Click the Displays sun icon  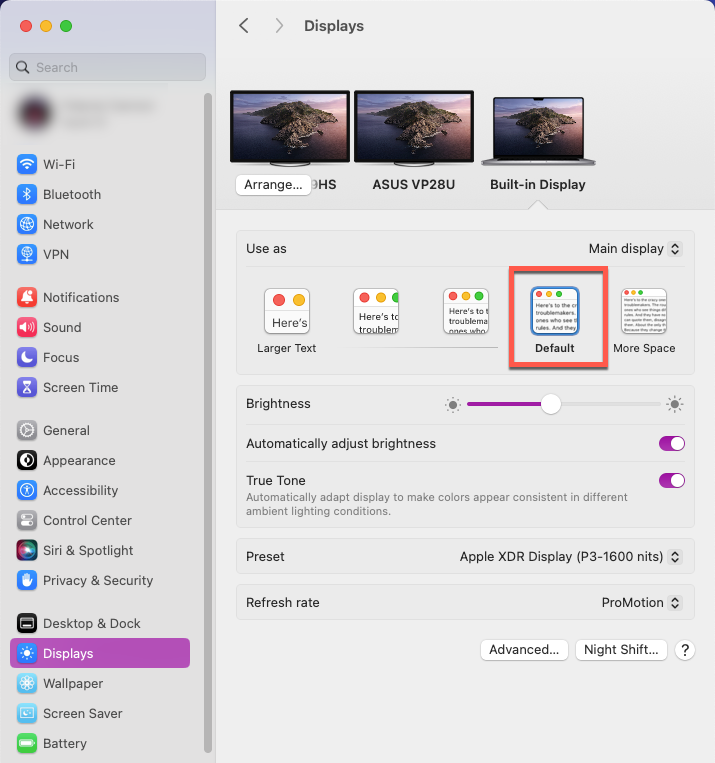click(x=27, y=654)
